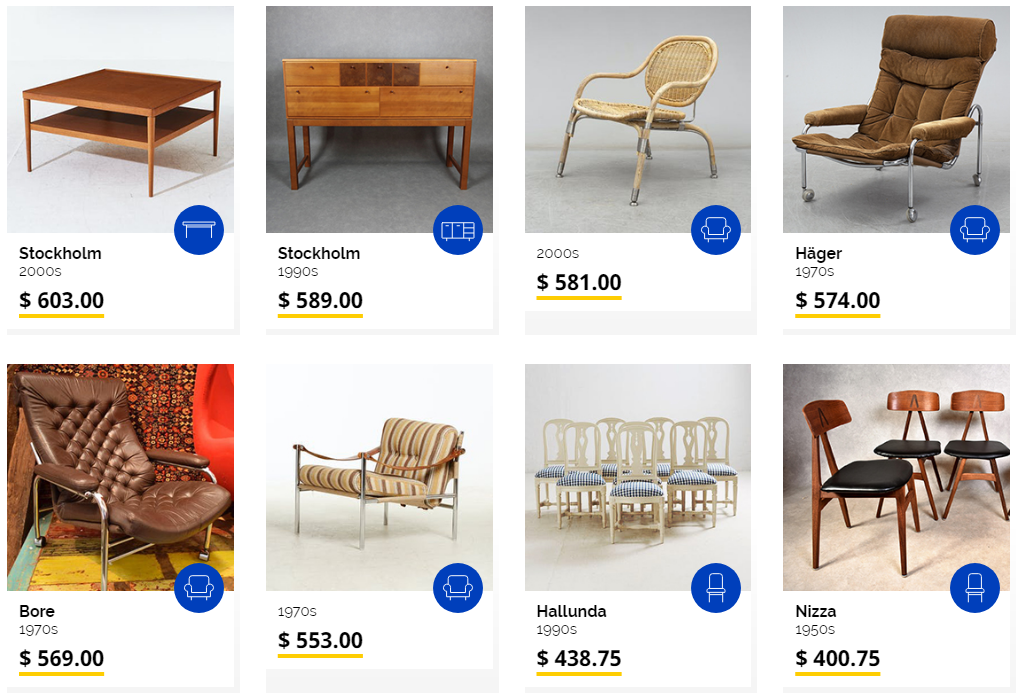1016x700 pixels.
Task: Click sideboard category icon on $589.00 Stockholm item
Action: 457,230
